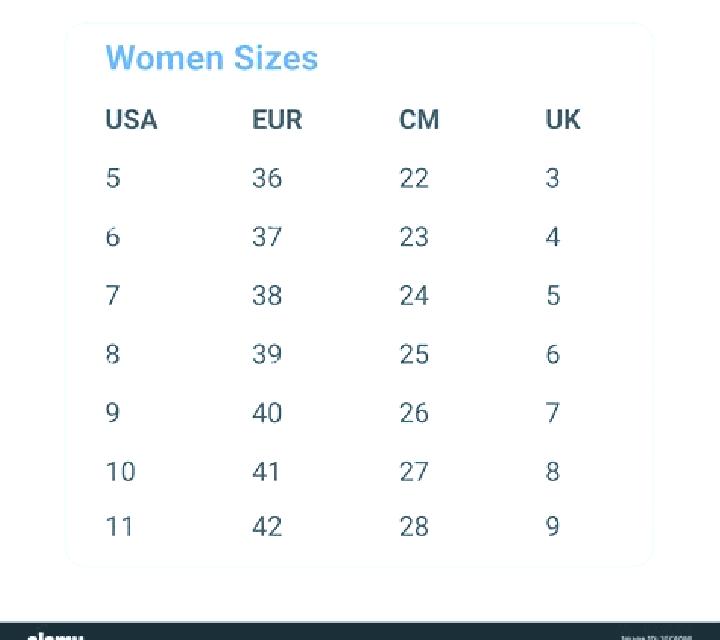This screenshot has width=720, height=640.
Task: Click USA size 10 cell
Action: click(x=121, y=472)
